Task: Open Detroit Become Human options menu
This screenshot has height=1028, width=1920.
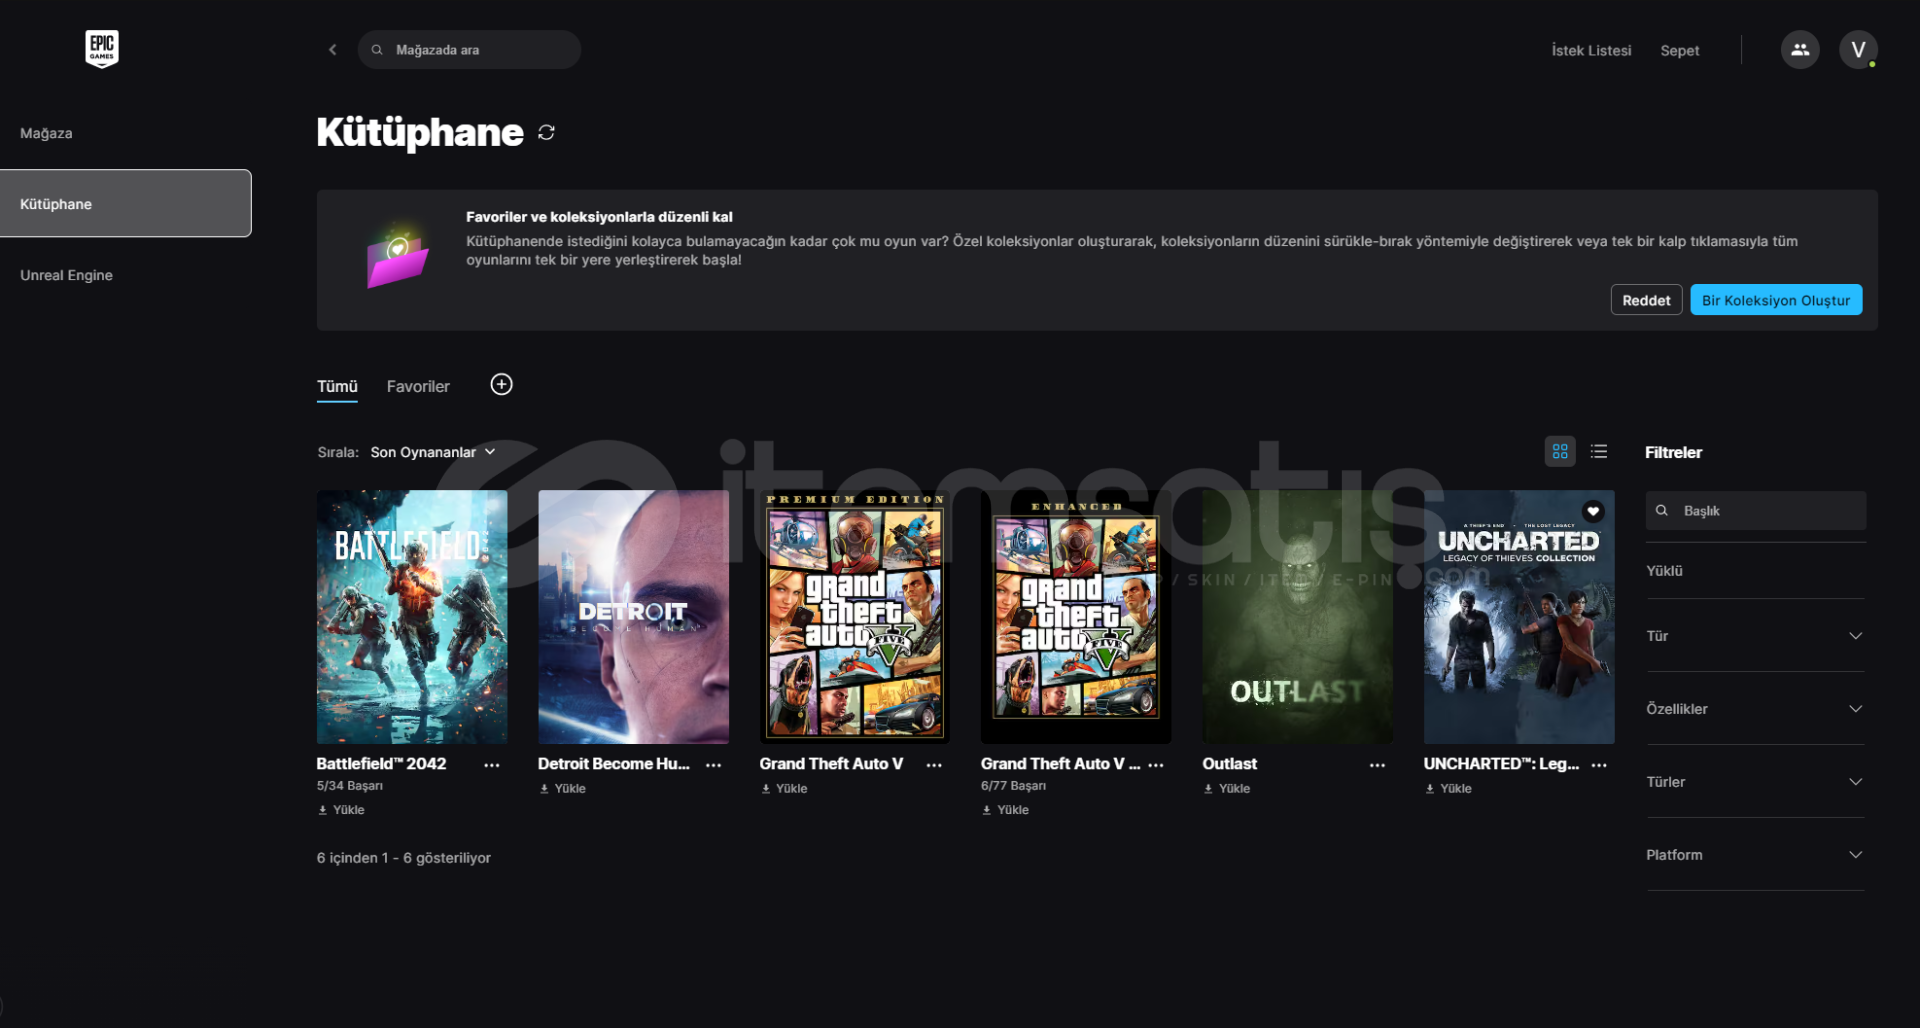Action: 713,765
